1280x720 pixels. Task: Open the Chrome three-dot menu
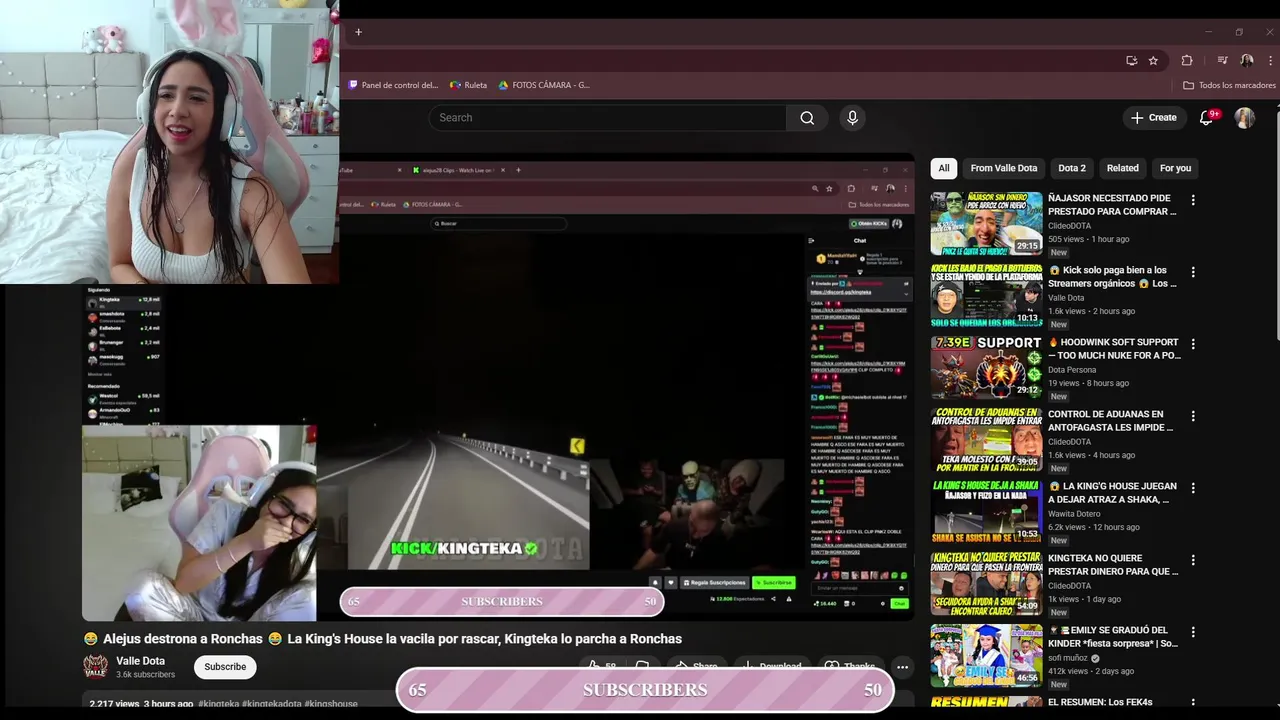[x=1271, y=60]
